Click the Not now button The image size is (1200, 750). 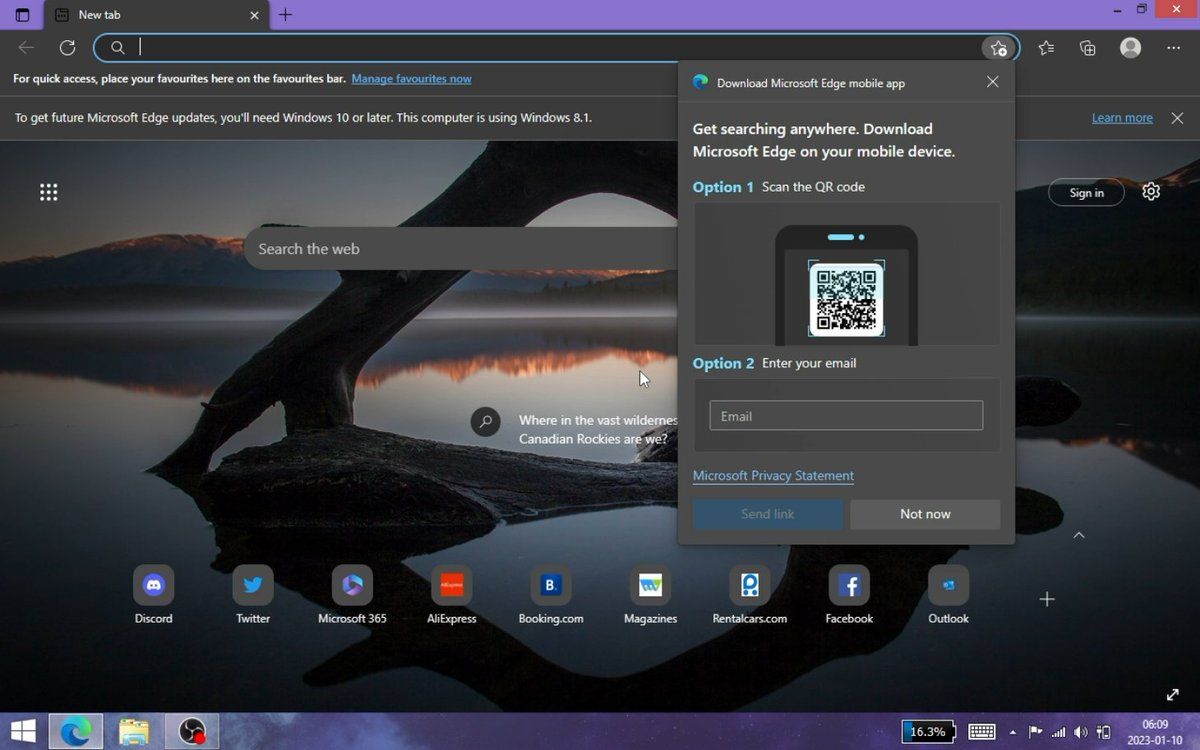[925, 514]
